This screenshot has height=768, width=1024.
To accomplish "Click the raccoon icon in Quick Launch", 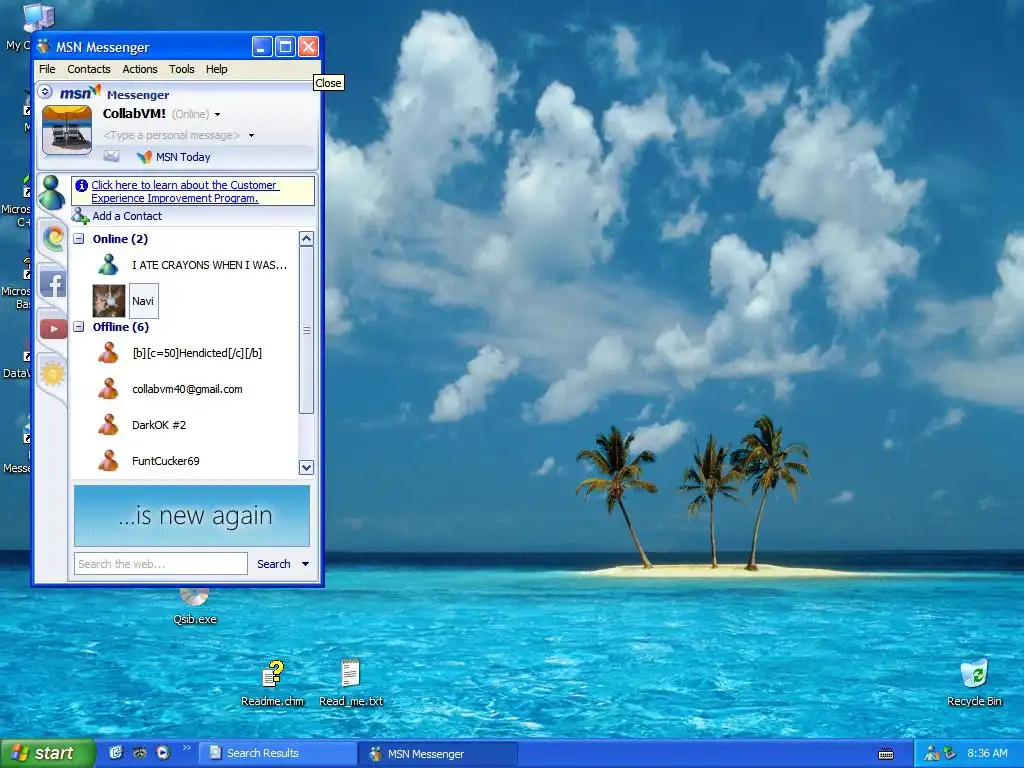I will pyautogui.click(x=140, y=753).
